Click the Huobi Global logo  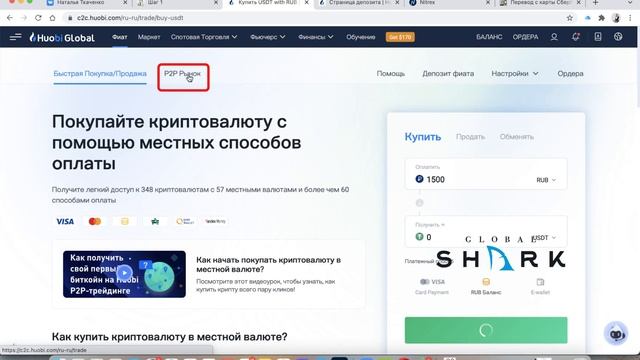point(62,38)
